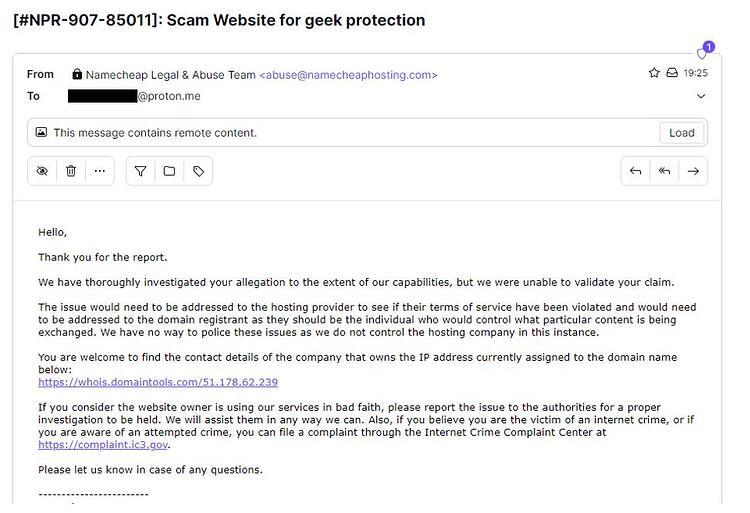This screenshot has height=513, width=750.
Task: Open whois.domaintools.com IP link
Action: [x=158, y=382]
